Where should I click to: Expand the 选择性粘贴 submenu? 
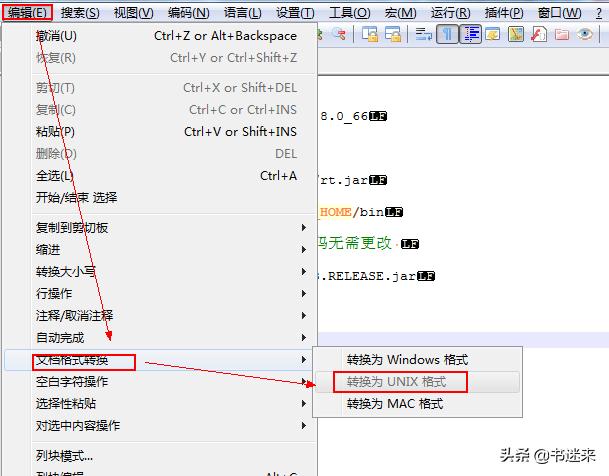pyautogui.click(x=160, y=404)
